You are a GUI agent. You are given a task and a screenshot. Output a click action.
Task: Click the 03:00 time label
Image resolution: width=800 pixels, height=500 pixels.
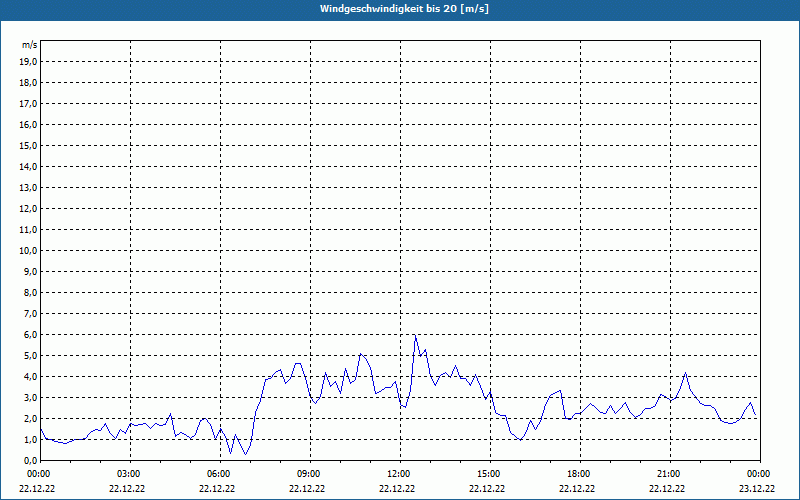point(131,474)
